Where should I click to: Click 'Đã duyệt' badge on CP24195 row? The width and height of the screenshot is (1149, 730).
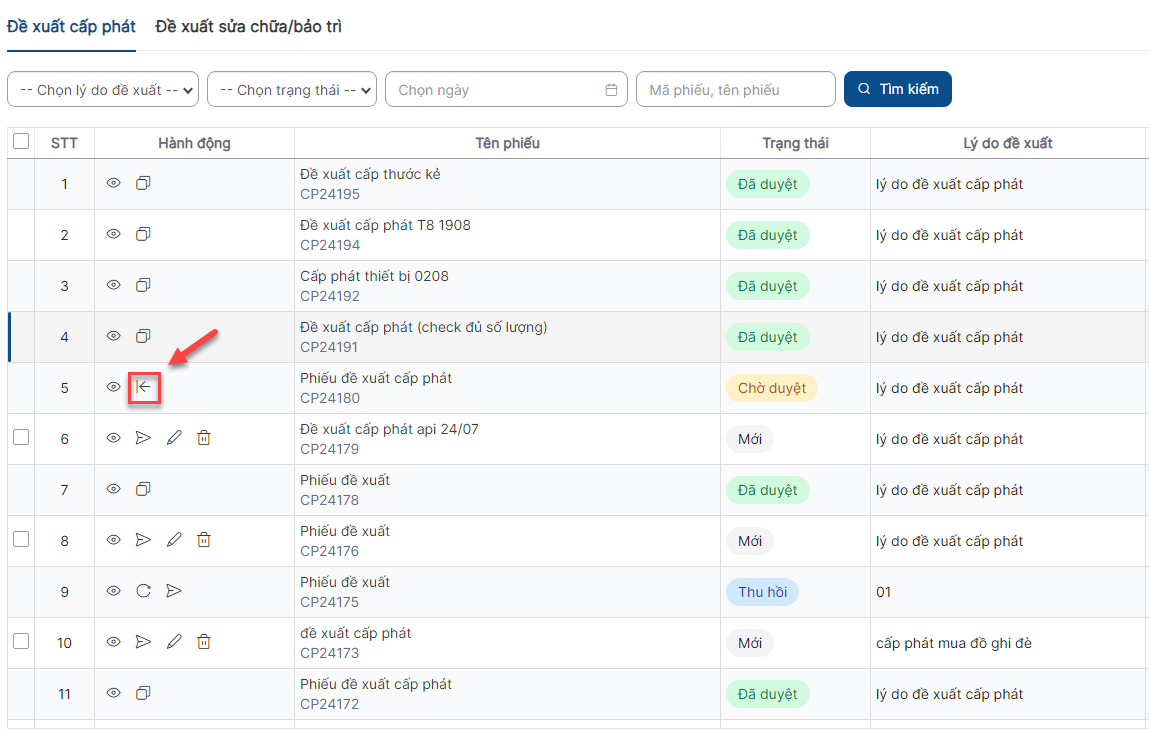click(x=767, y=184)
